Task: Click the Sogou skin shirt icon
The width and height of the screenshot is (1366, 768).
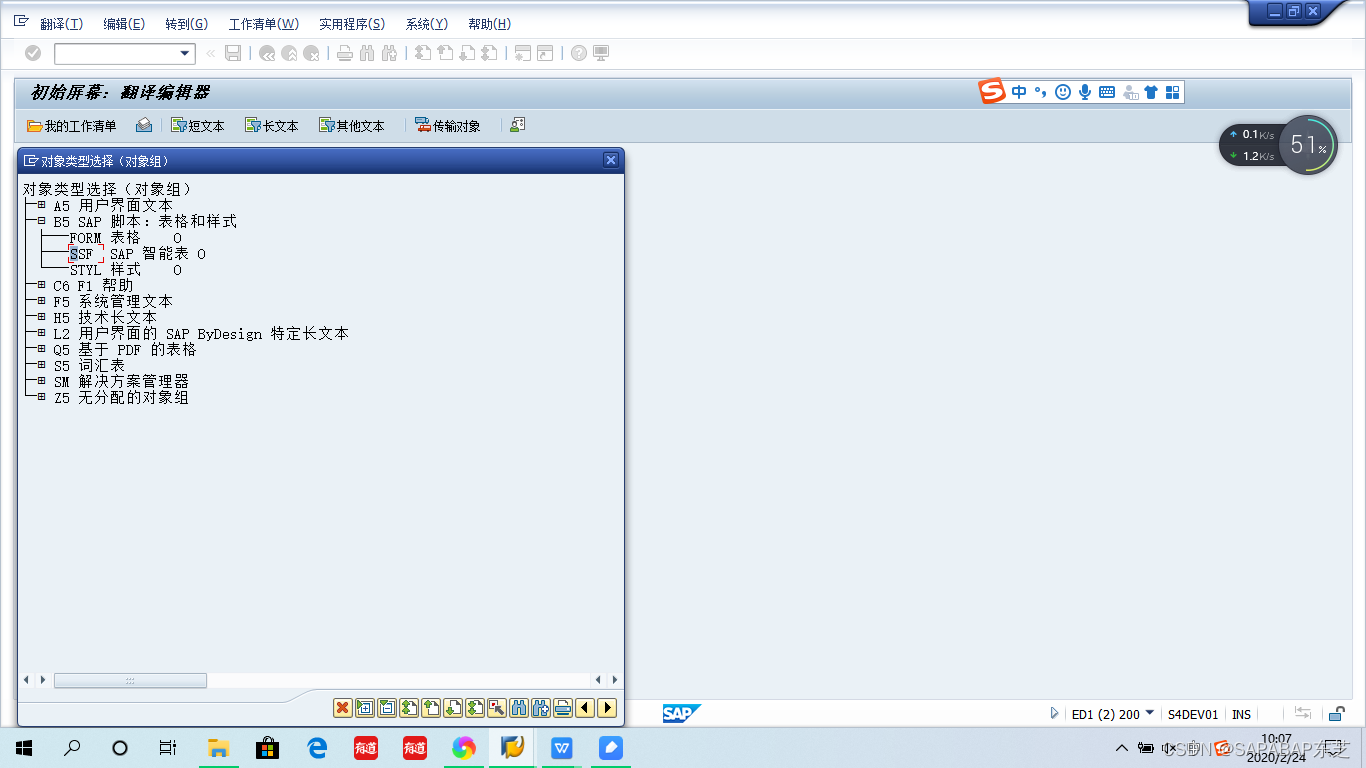Action: 1151,92
